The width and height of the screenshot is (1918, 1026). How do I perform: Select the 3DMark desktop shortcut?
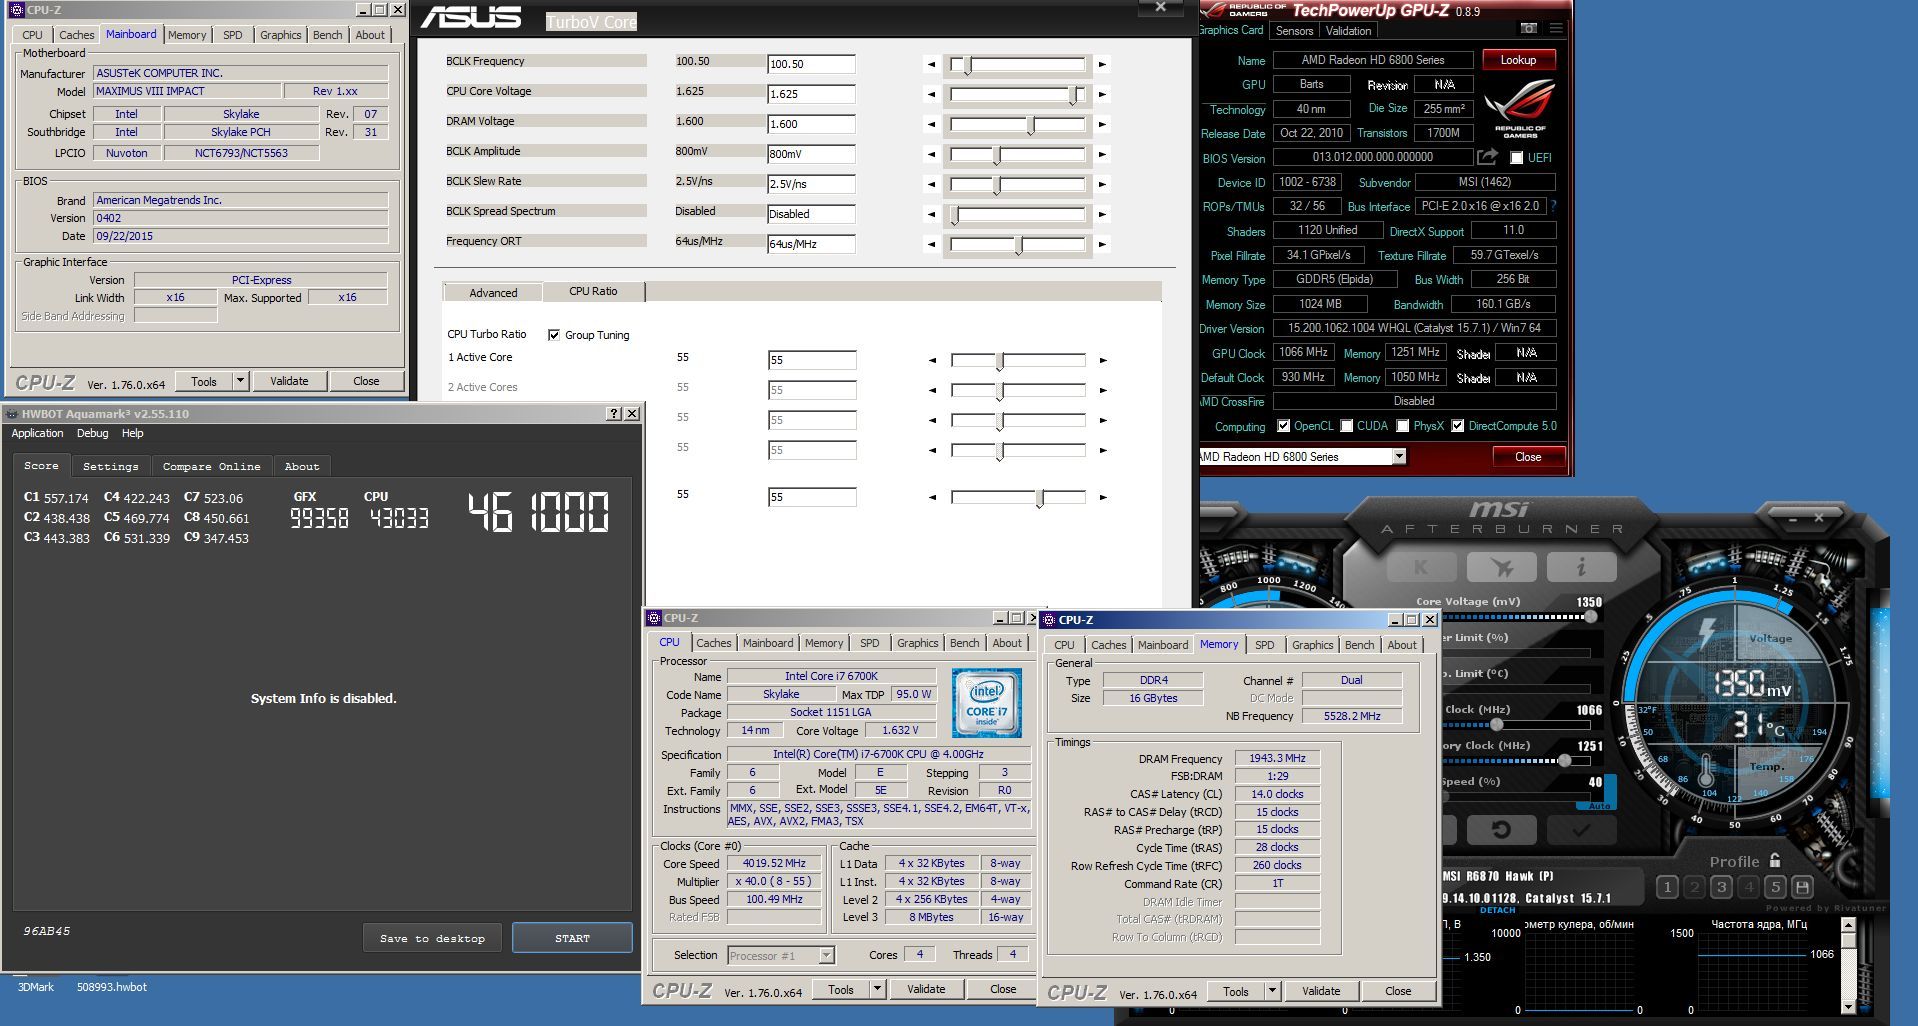click(36, 987)
